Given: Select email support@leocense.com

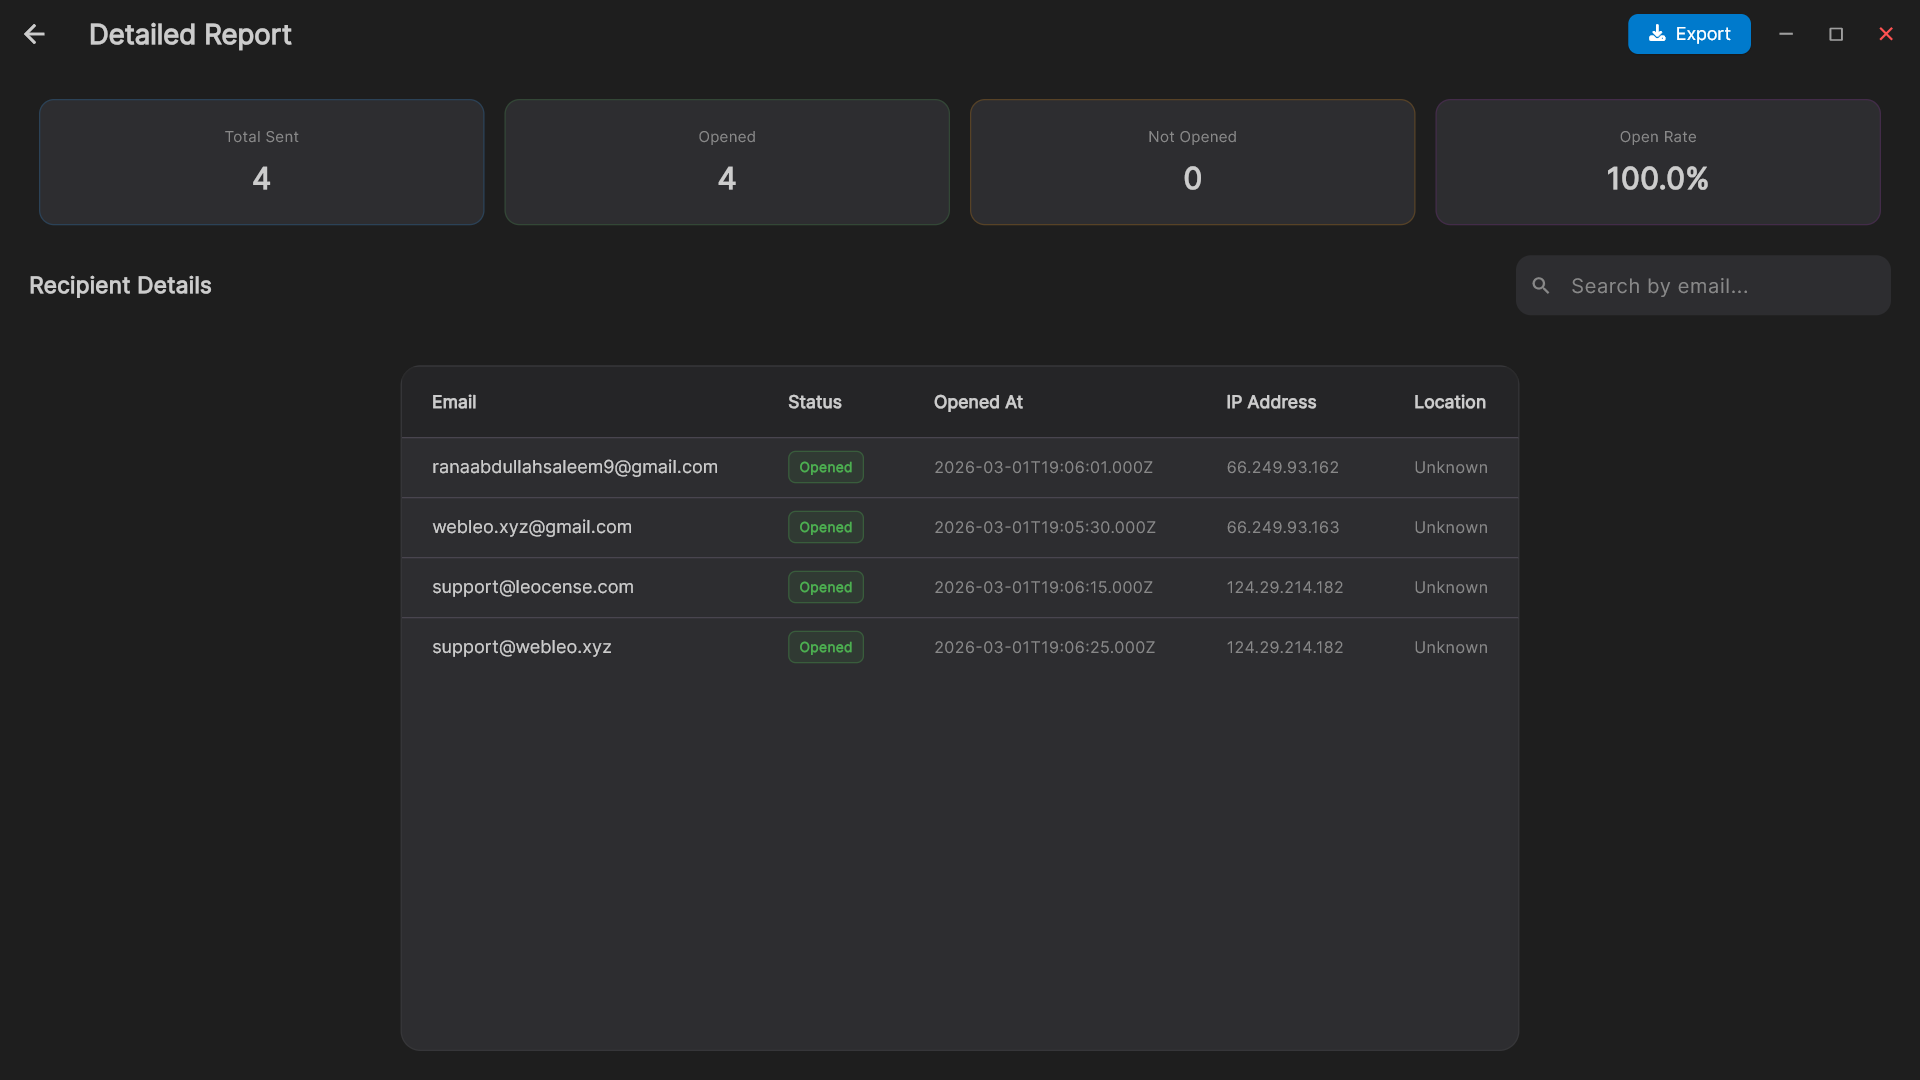Looking at the screenshot, I should tap(533, 587).
